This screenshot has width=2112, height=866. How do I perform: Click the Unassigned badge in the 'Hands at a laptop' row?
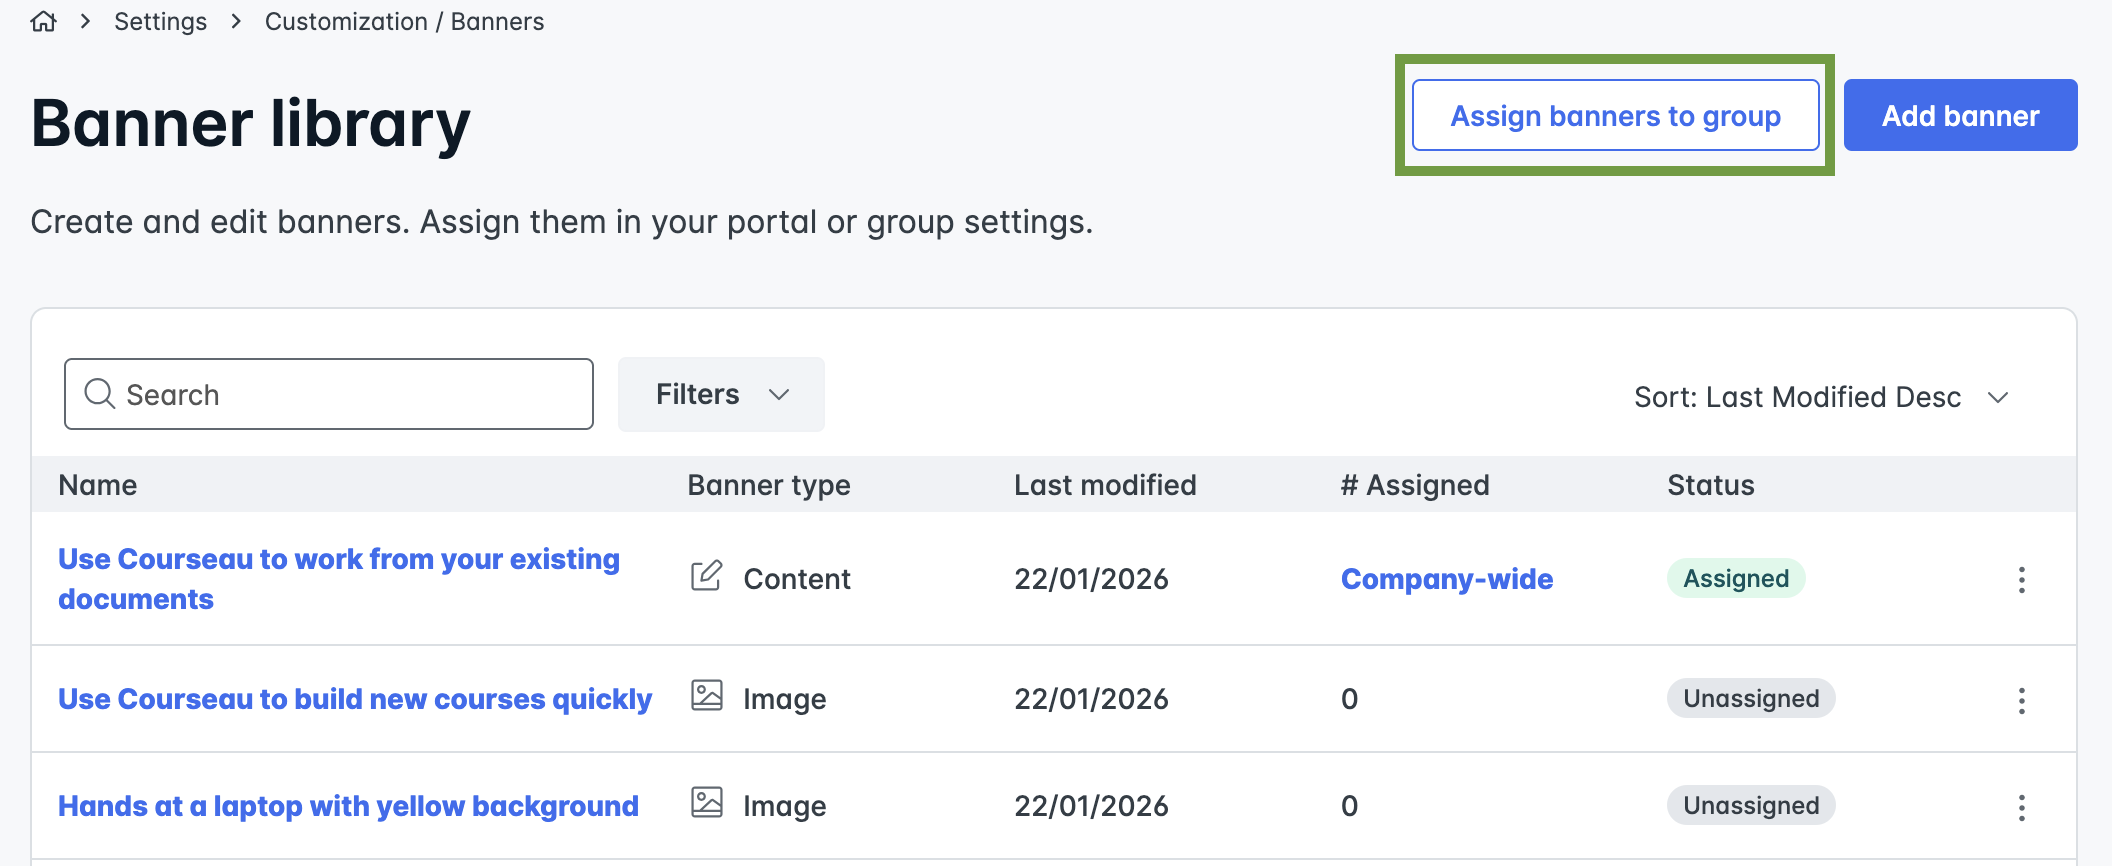tap(1751, 805)
